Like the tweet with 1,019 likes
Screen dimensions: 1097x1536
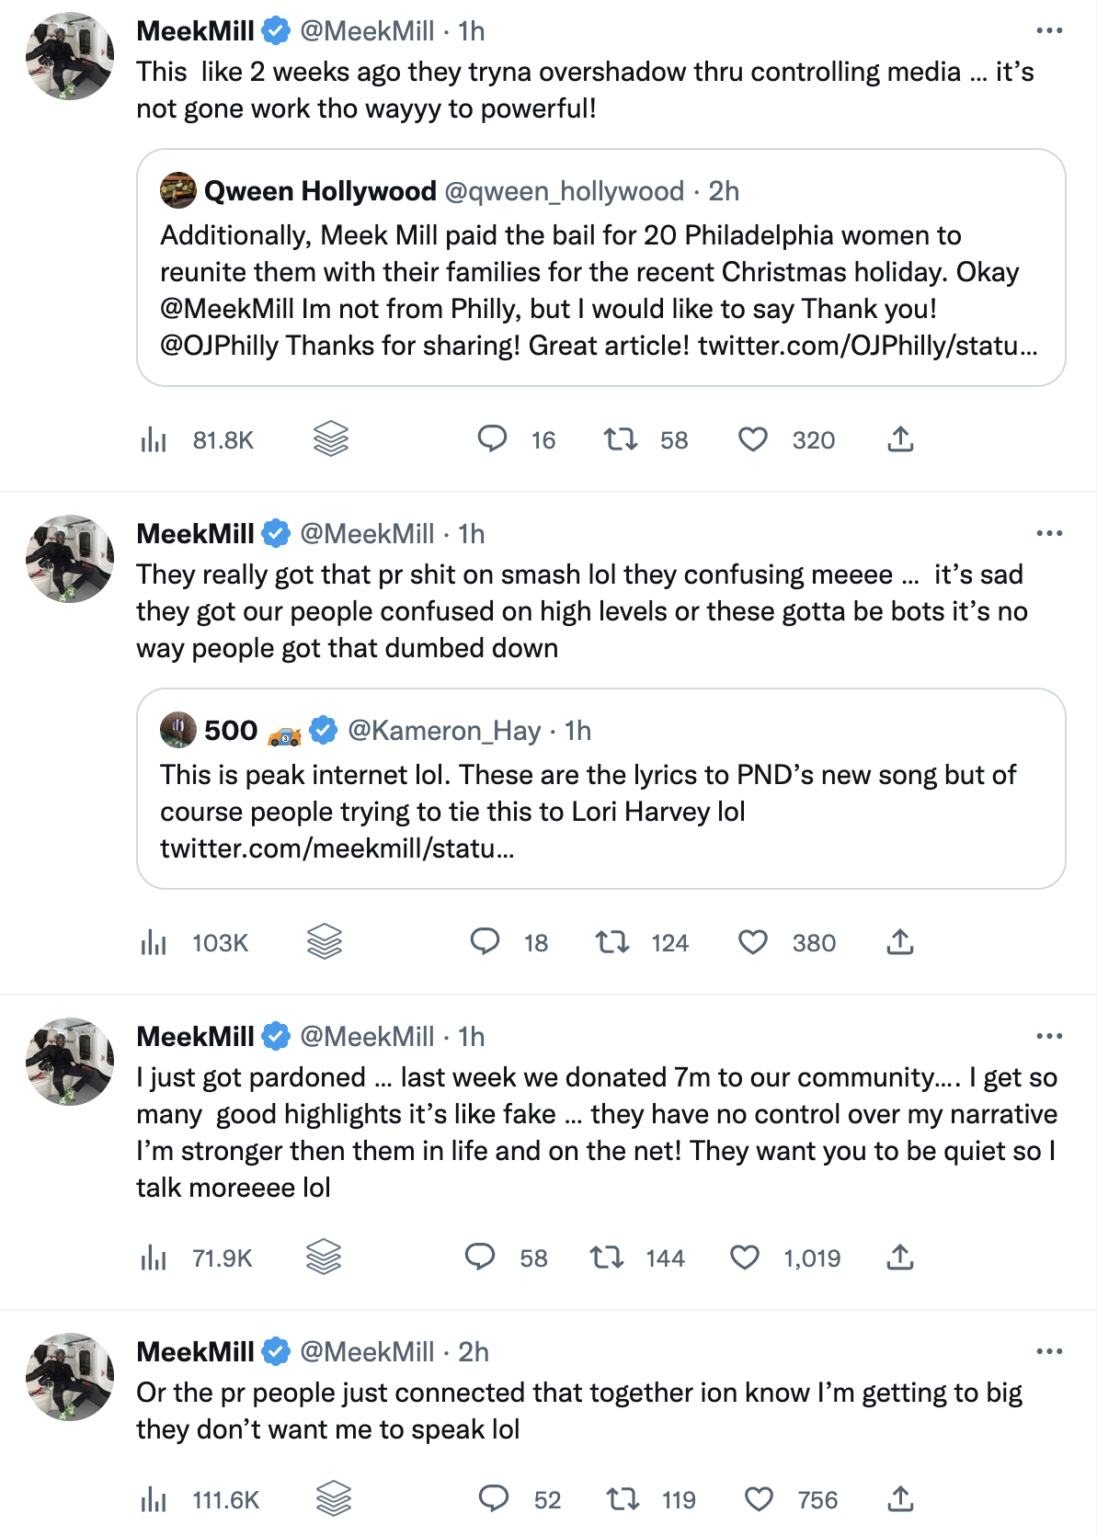click(x=744, y=1257)
